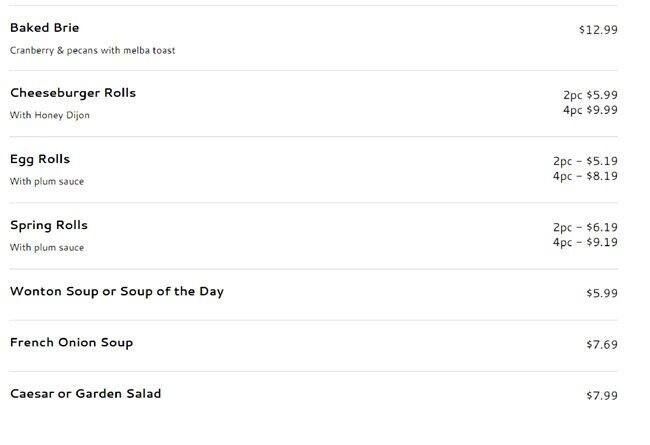Image resolution: width=650 pixels, height=445 pixels.
Task: Click the Baked Brie menu item title
Action: coord(44,28)
